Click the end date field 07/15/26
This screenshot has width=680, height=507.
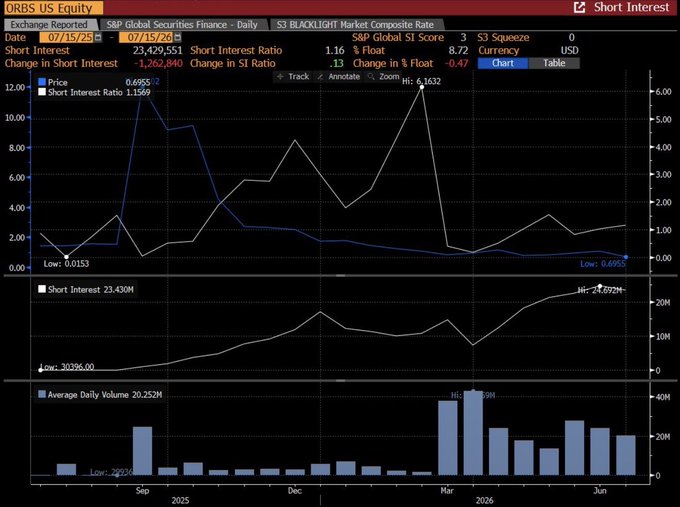pyautogui.click(x=146, y=37)
